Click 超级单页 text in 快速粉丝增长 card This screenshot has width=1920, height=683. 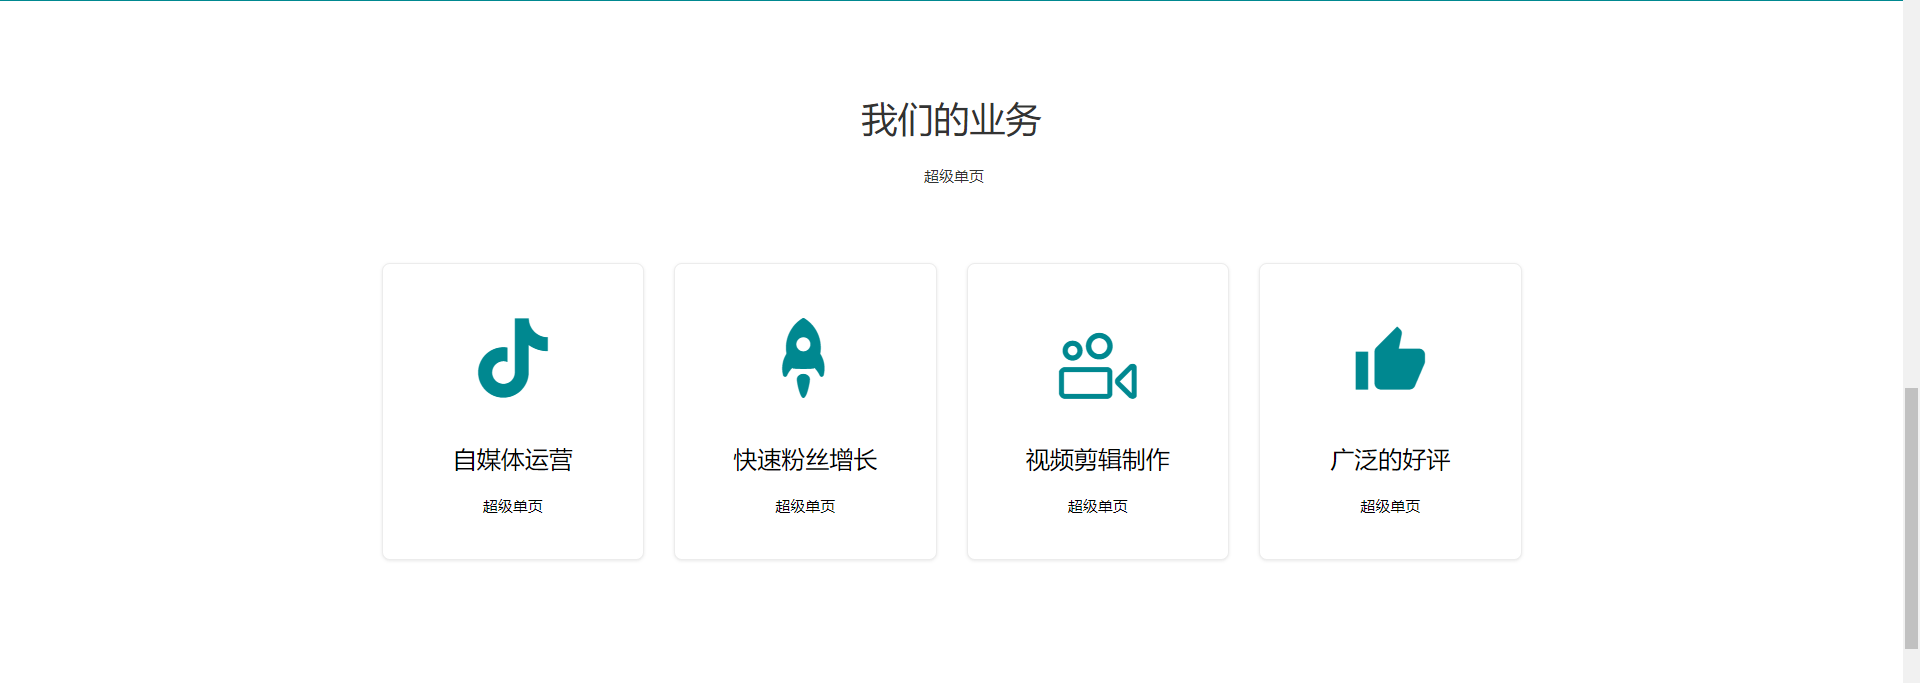(x=805, y=506)
